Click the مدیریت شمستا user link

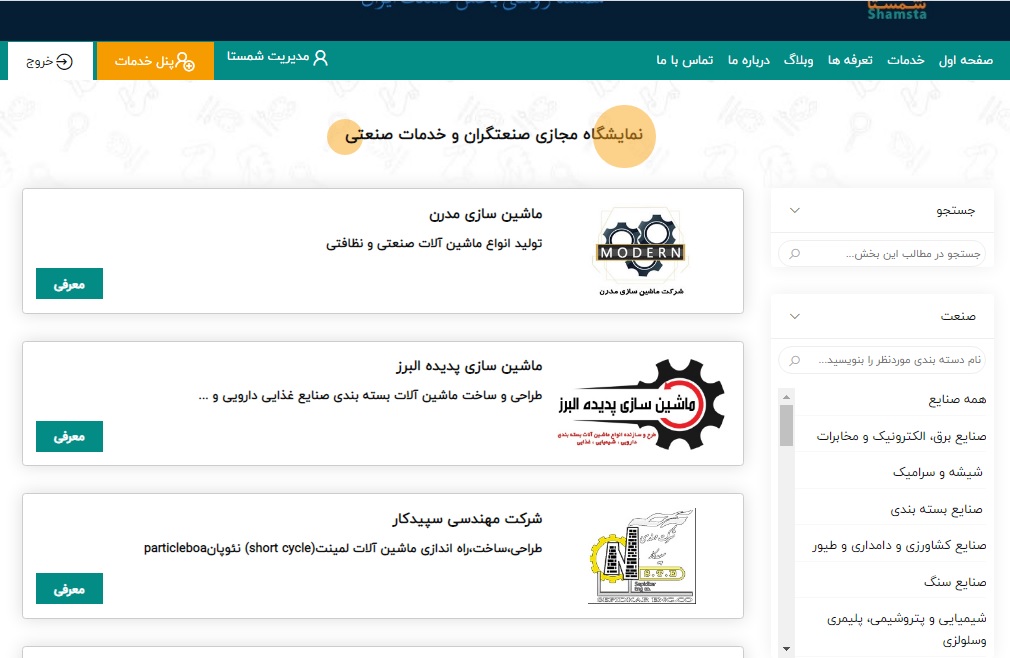pyautogui.click(x=277, y=57)
